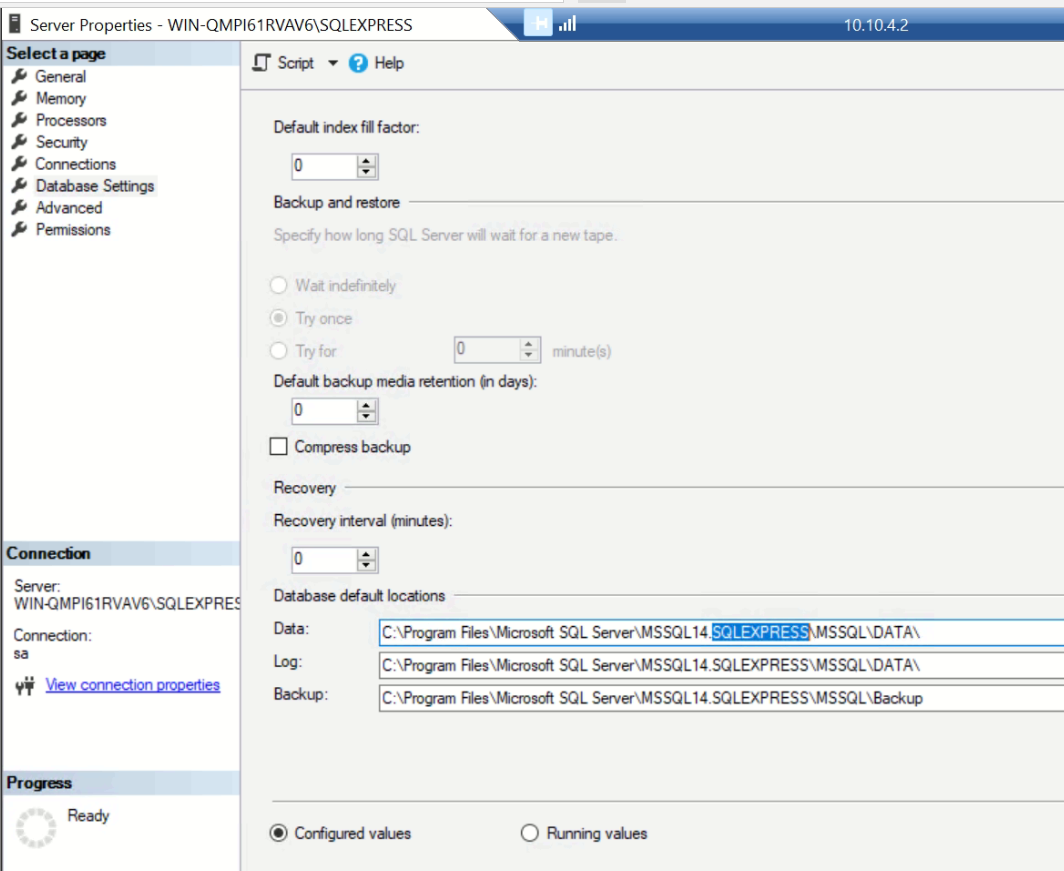Click the backup media retention field
Image resolution: width=1064 pixels, height=871 pixels.
(325, 410)
